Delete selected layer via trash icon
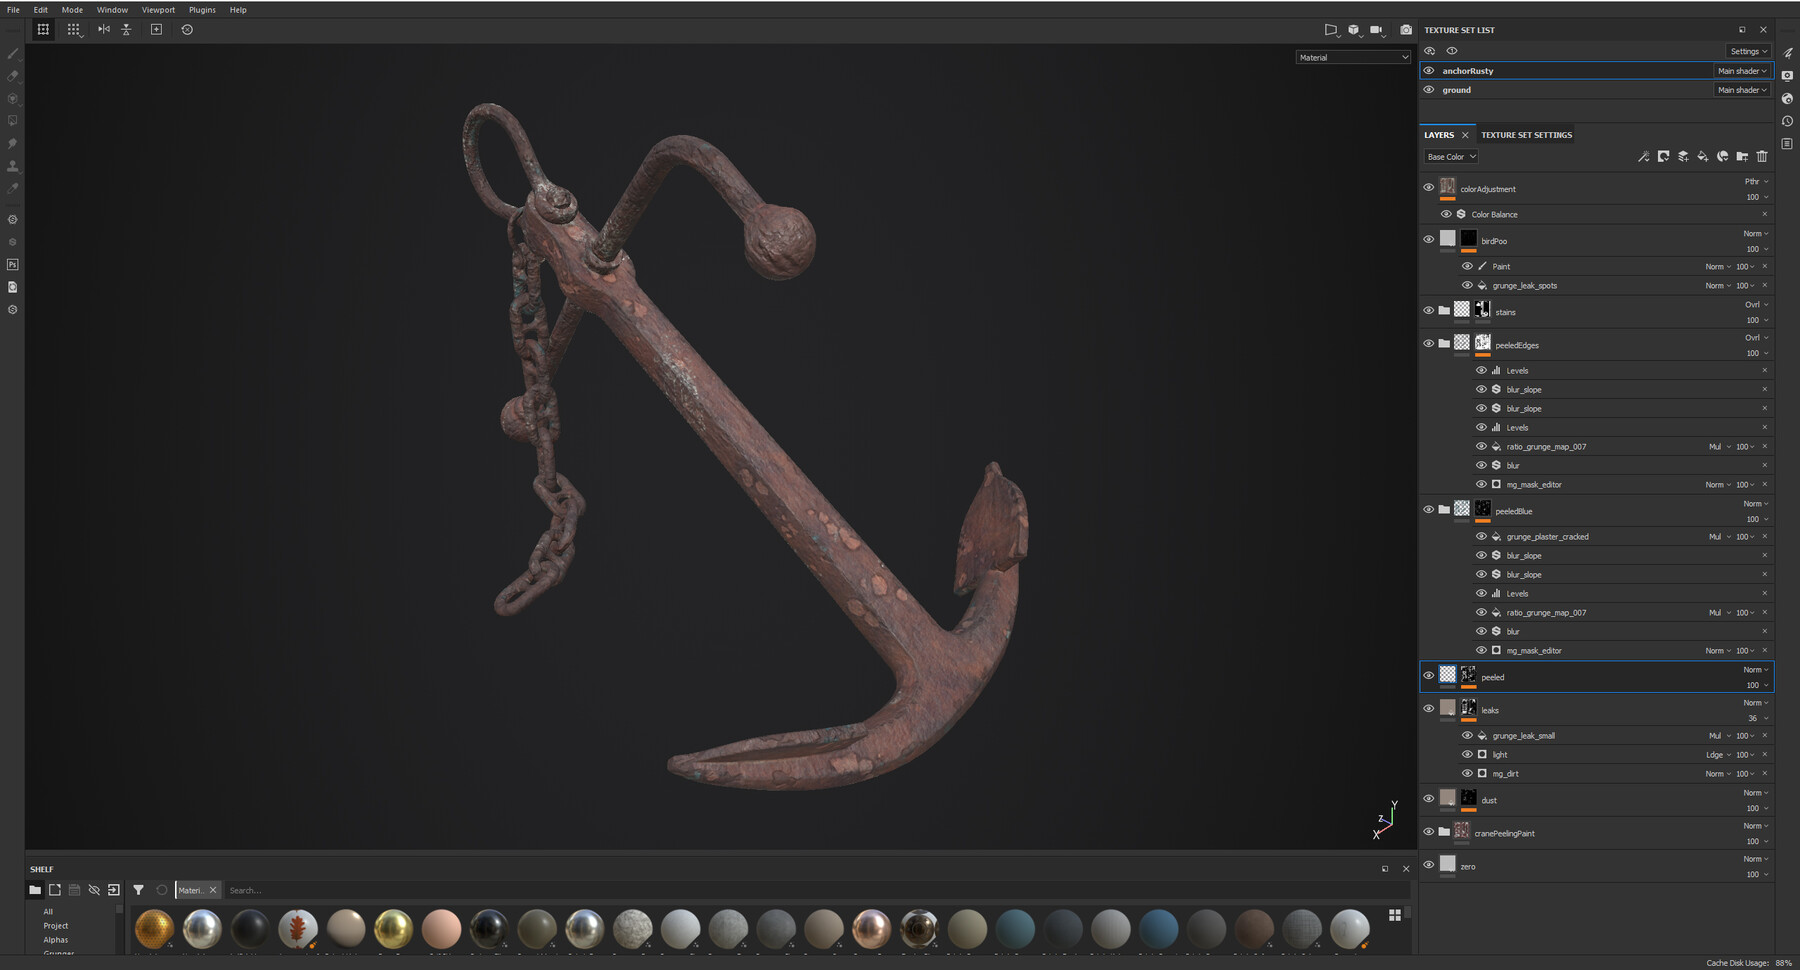 1762,157
